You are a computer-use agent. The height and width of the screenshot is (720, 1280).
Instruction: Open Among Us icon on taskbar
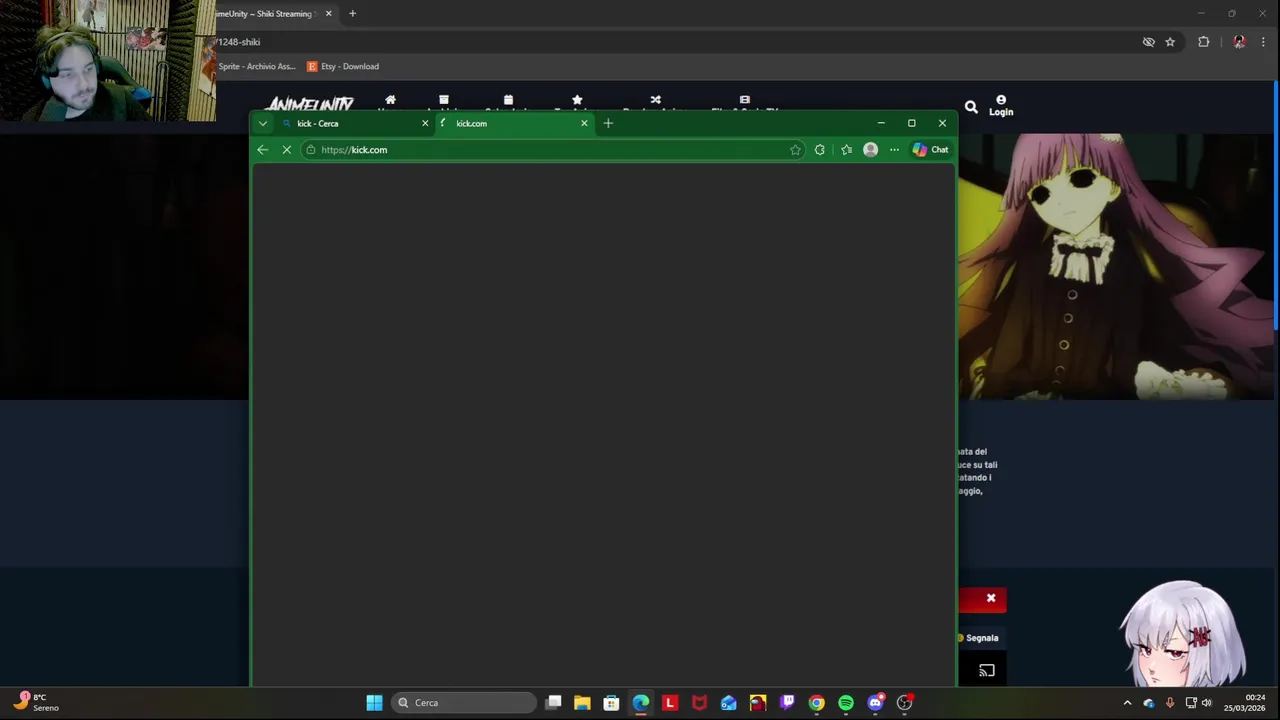pos(758,703)
